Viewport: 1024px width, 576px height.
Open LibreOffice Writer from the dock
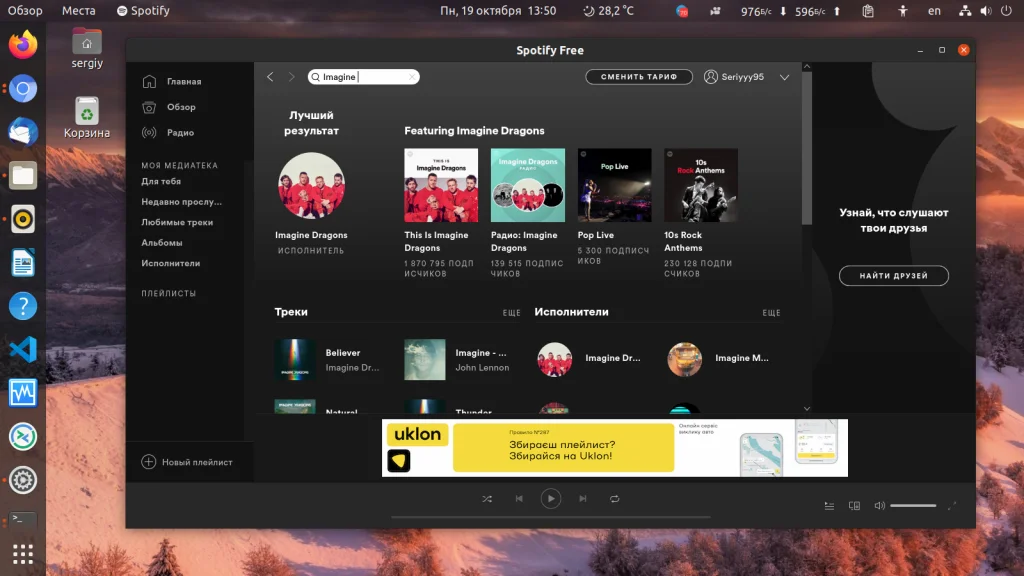point(23,263)
